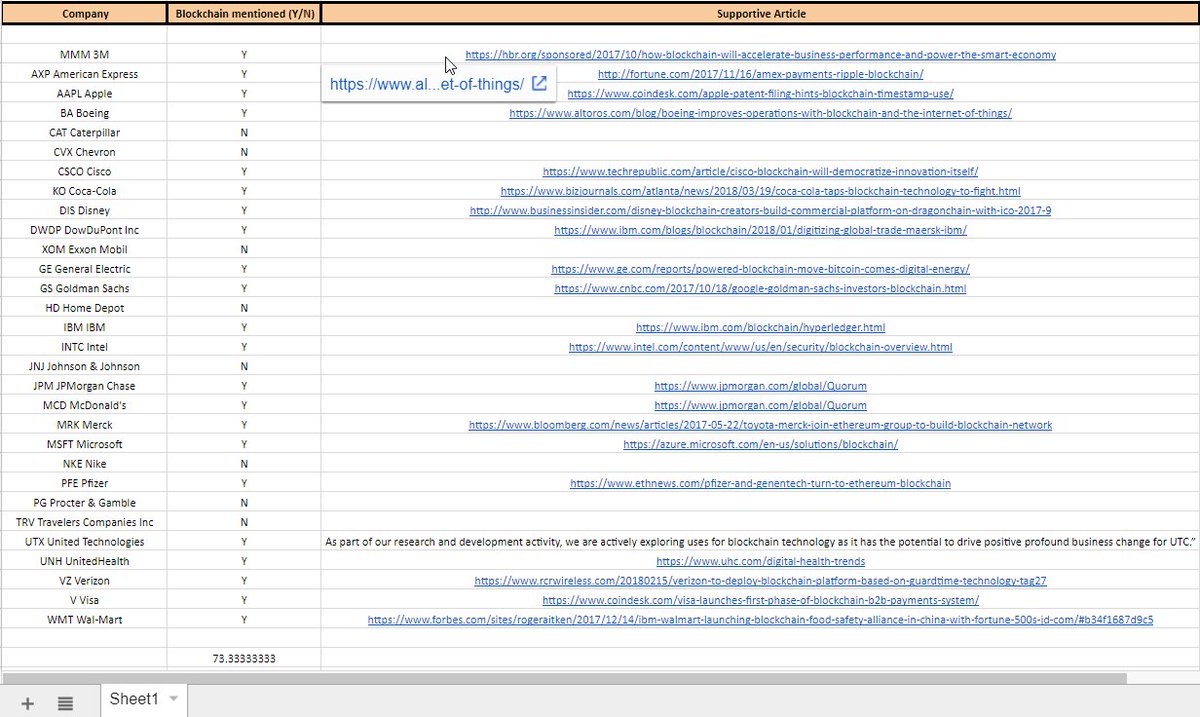
Task: Open the jpmorgan Quorum link in McDonald's row
Action: click(760, 406)
